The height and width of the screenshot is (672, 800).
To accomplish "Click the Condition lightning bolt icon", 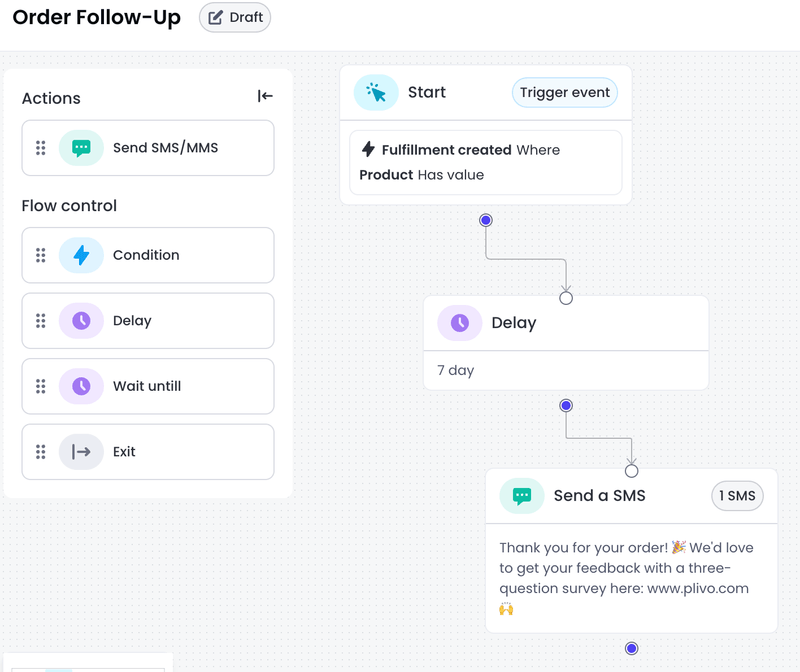I will [x=81, y=255].
